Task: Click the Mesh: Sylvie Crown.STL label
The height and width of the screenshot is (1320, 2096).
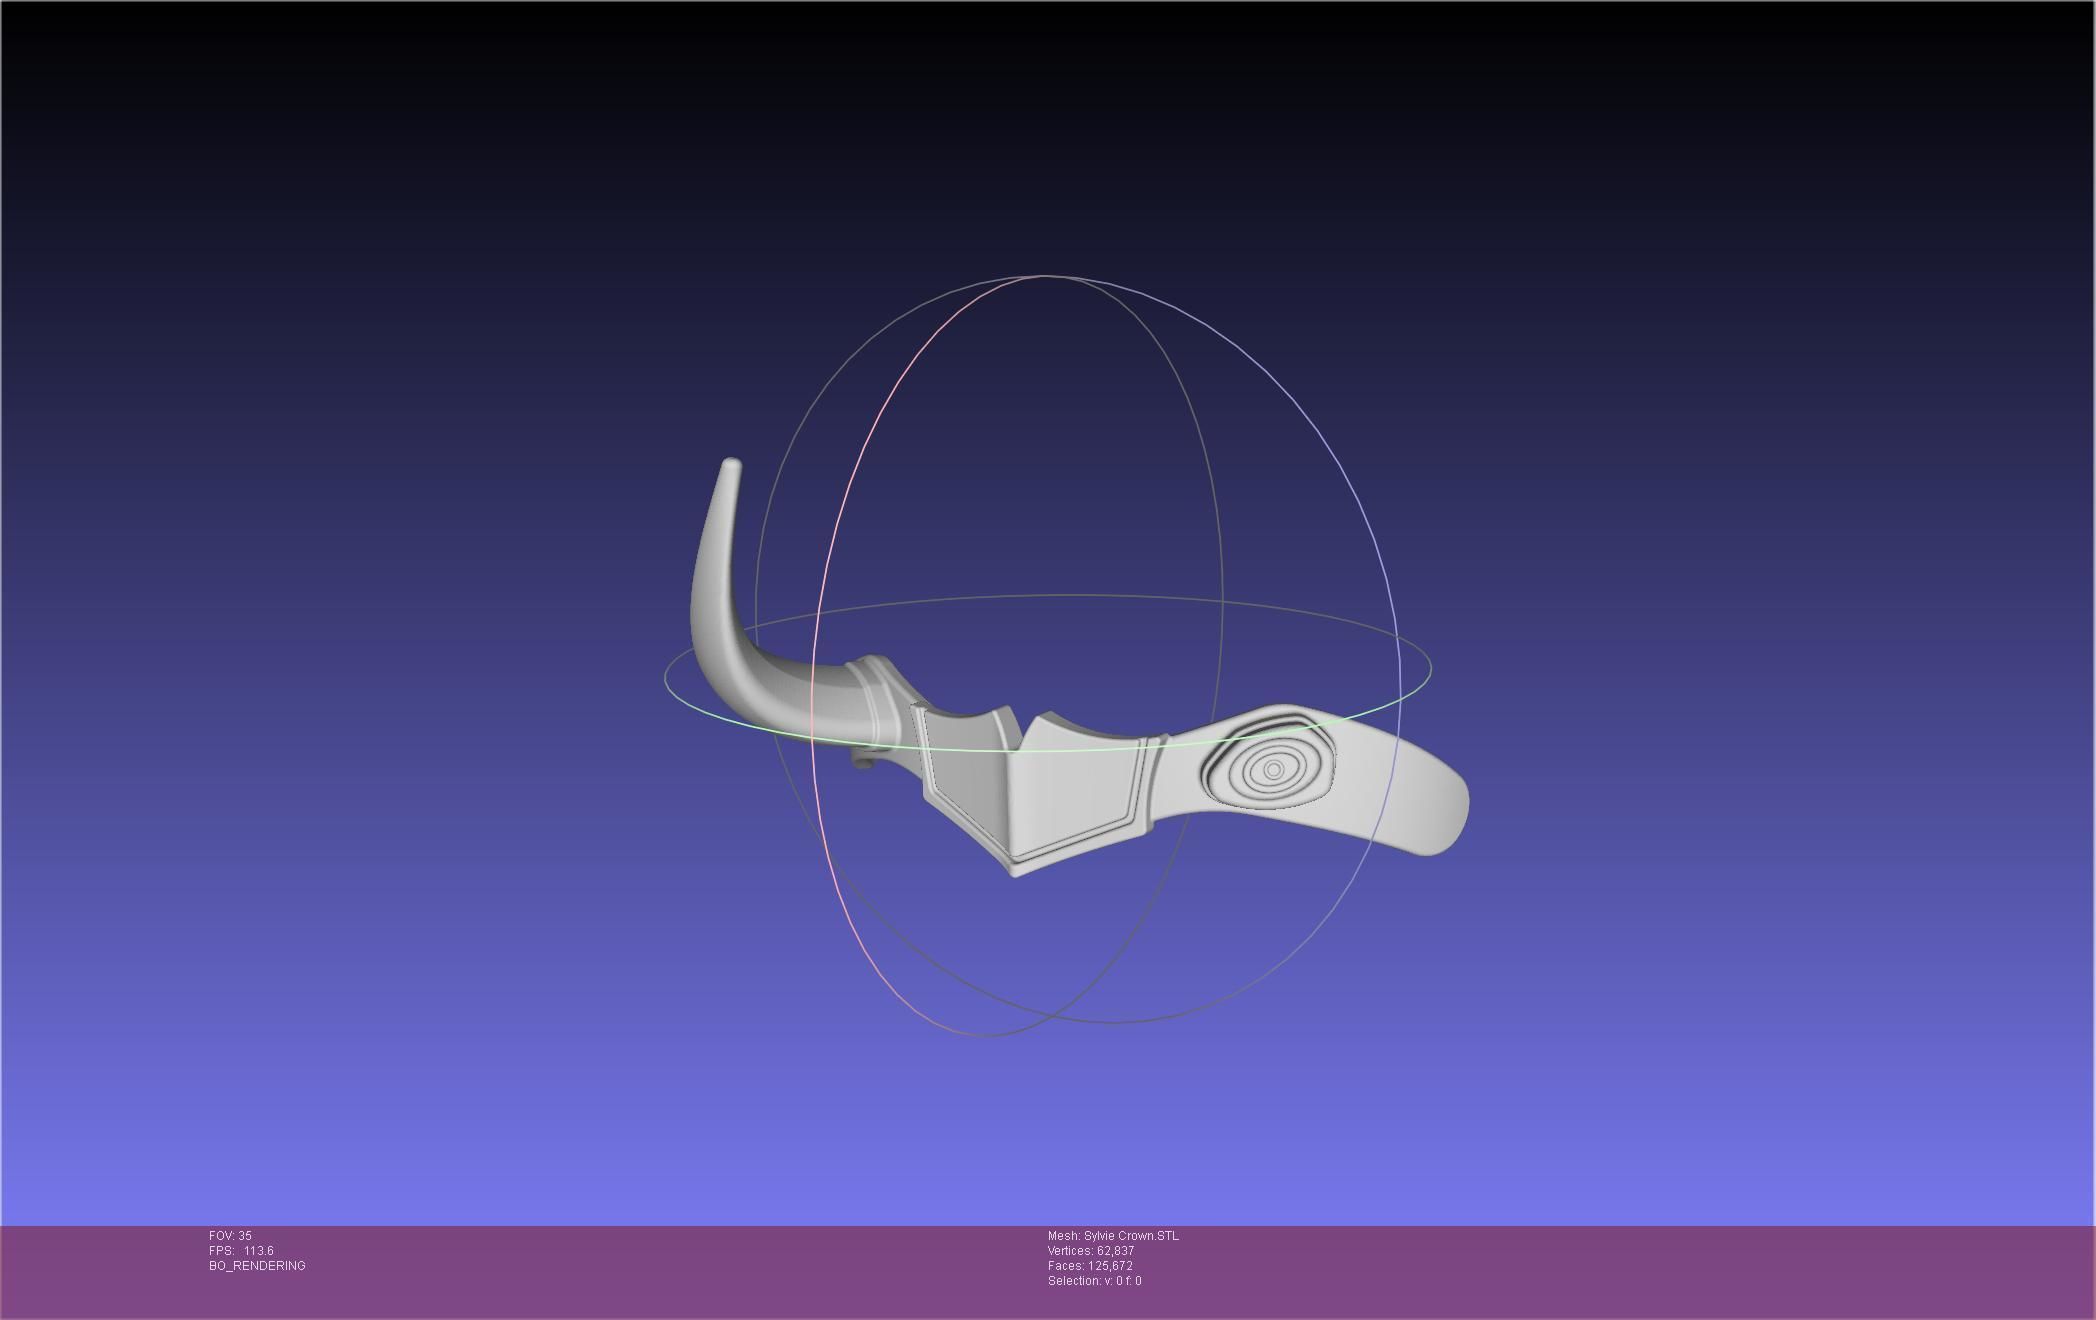Action: click(x=1113, y=1236)
